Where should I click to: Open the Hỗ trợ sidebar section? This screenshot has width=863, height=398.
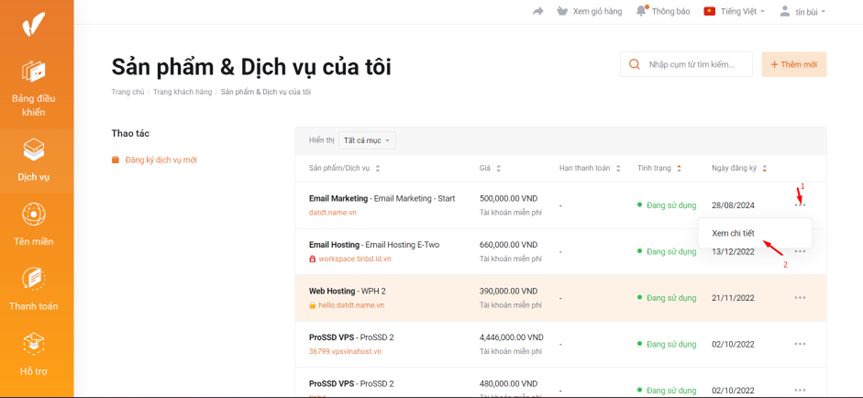pos(34,354)
